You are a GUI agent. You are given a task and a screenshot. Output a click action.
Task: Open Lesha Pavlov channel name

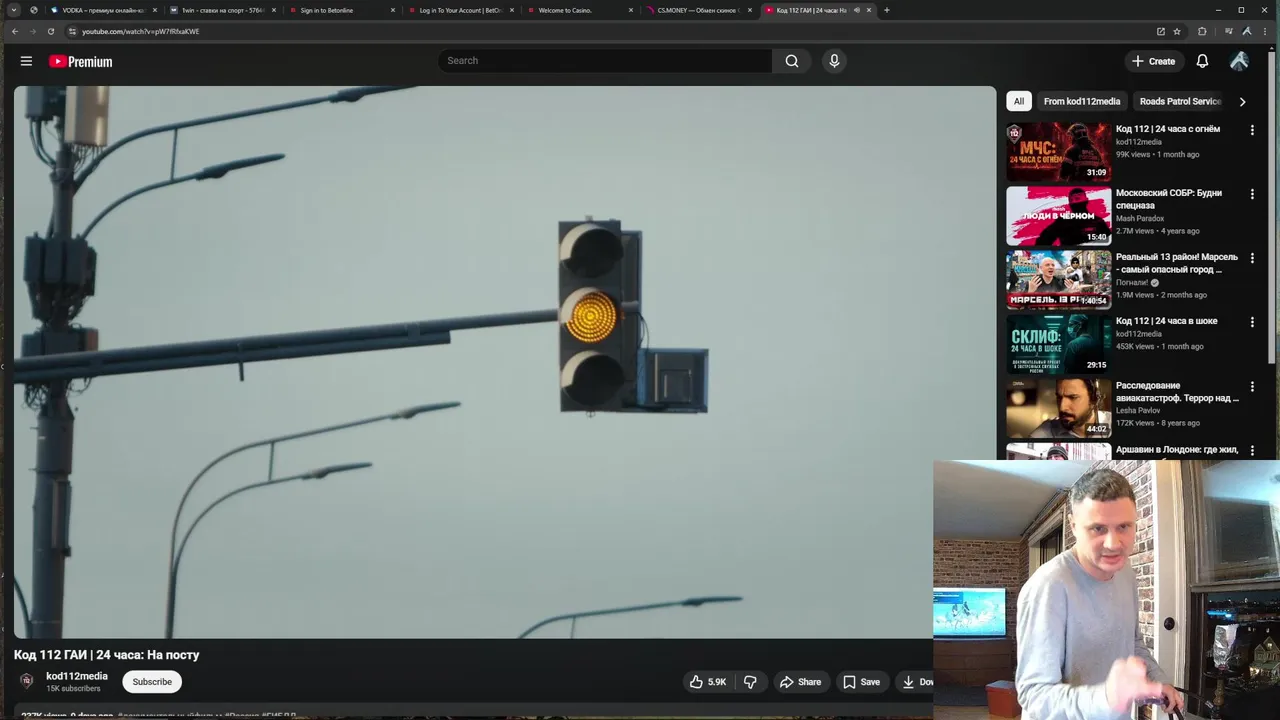point(1138,410)
